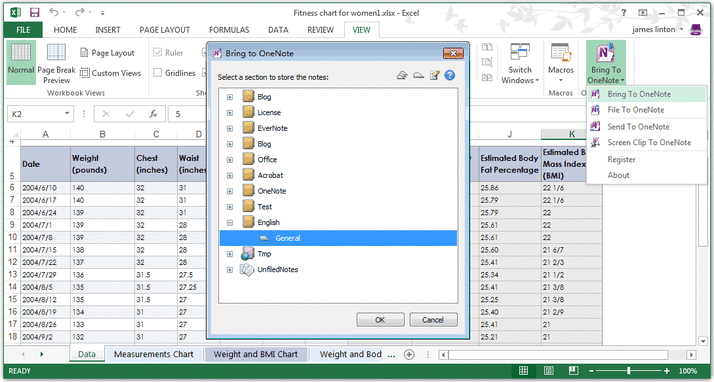The width and height of the screenshot is (714, 382).
Task: Toggle the Gridlines checkbox
Action: pyautogui.click(x=158, y=73)
